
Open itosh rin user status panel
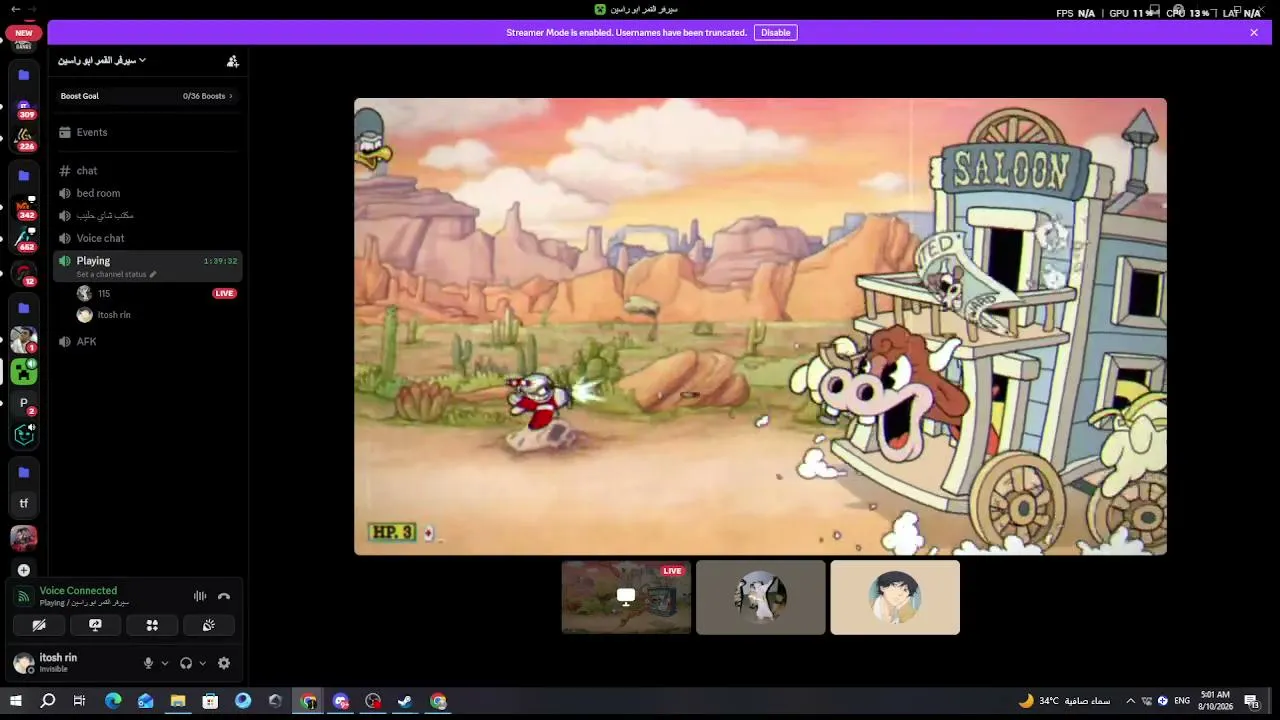click(x=70, y=662)
